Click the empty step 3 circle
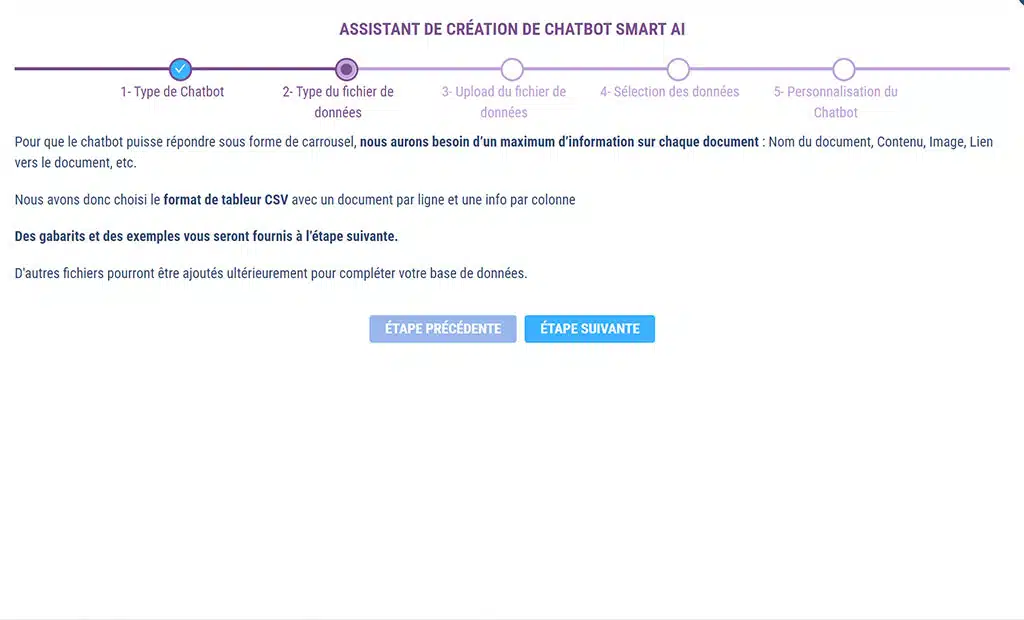Viewport: 1024px width, 620px height. (512, 69)
